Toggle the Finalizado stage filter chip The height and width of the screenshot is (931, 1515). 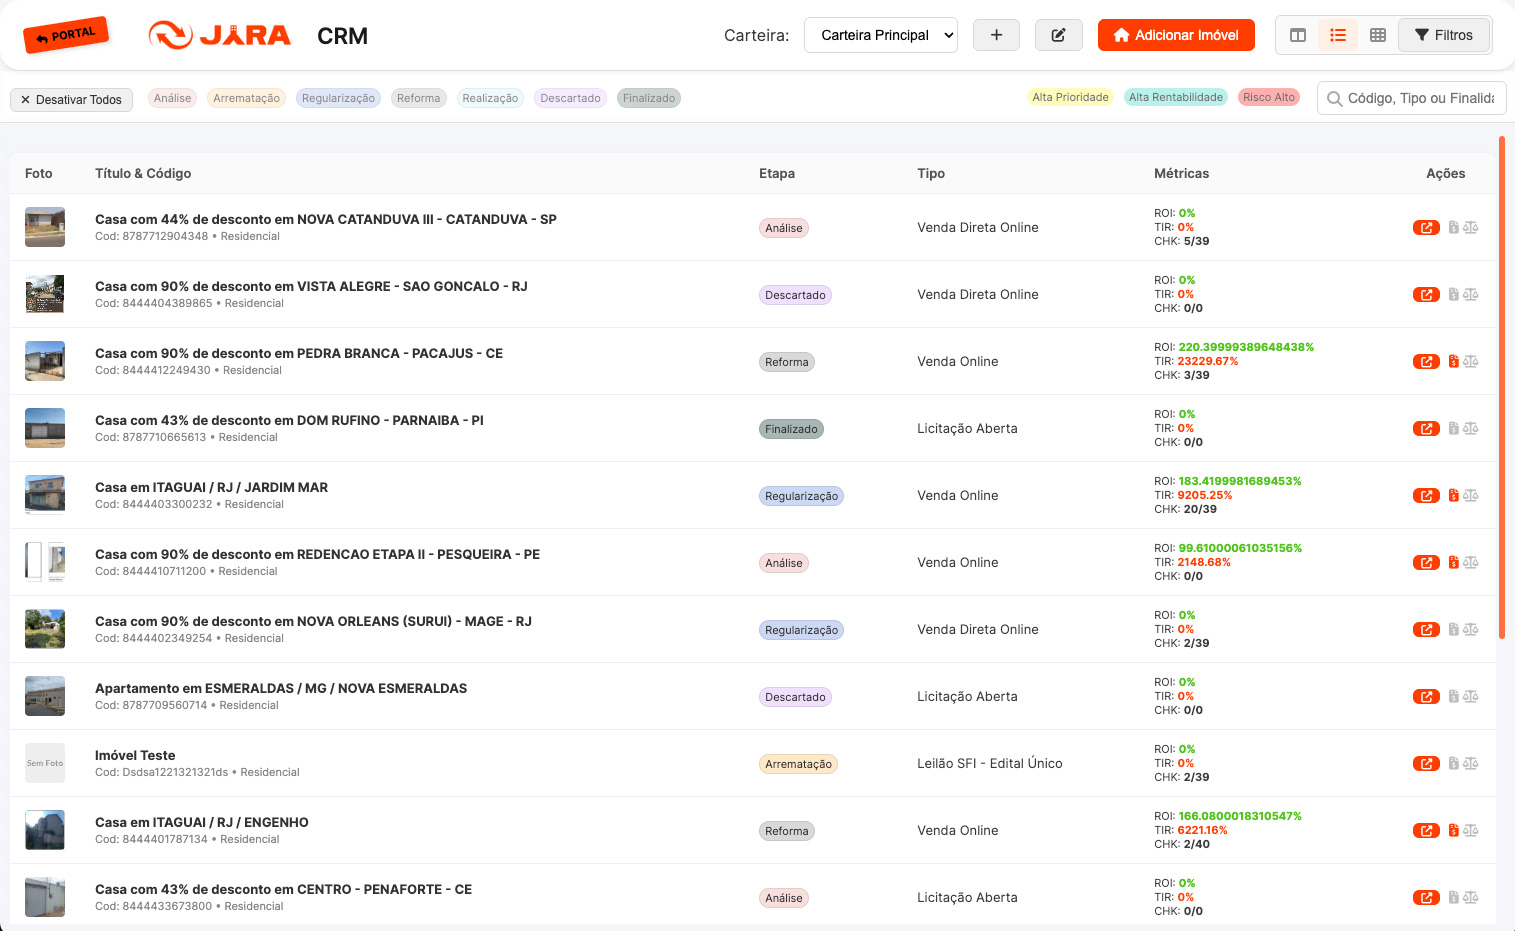(649, 98)
